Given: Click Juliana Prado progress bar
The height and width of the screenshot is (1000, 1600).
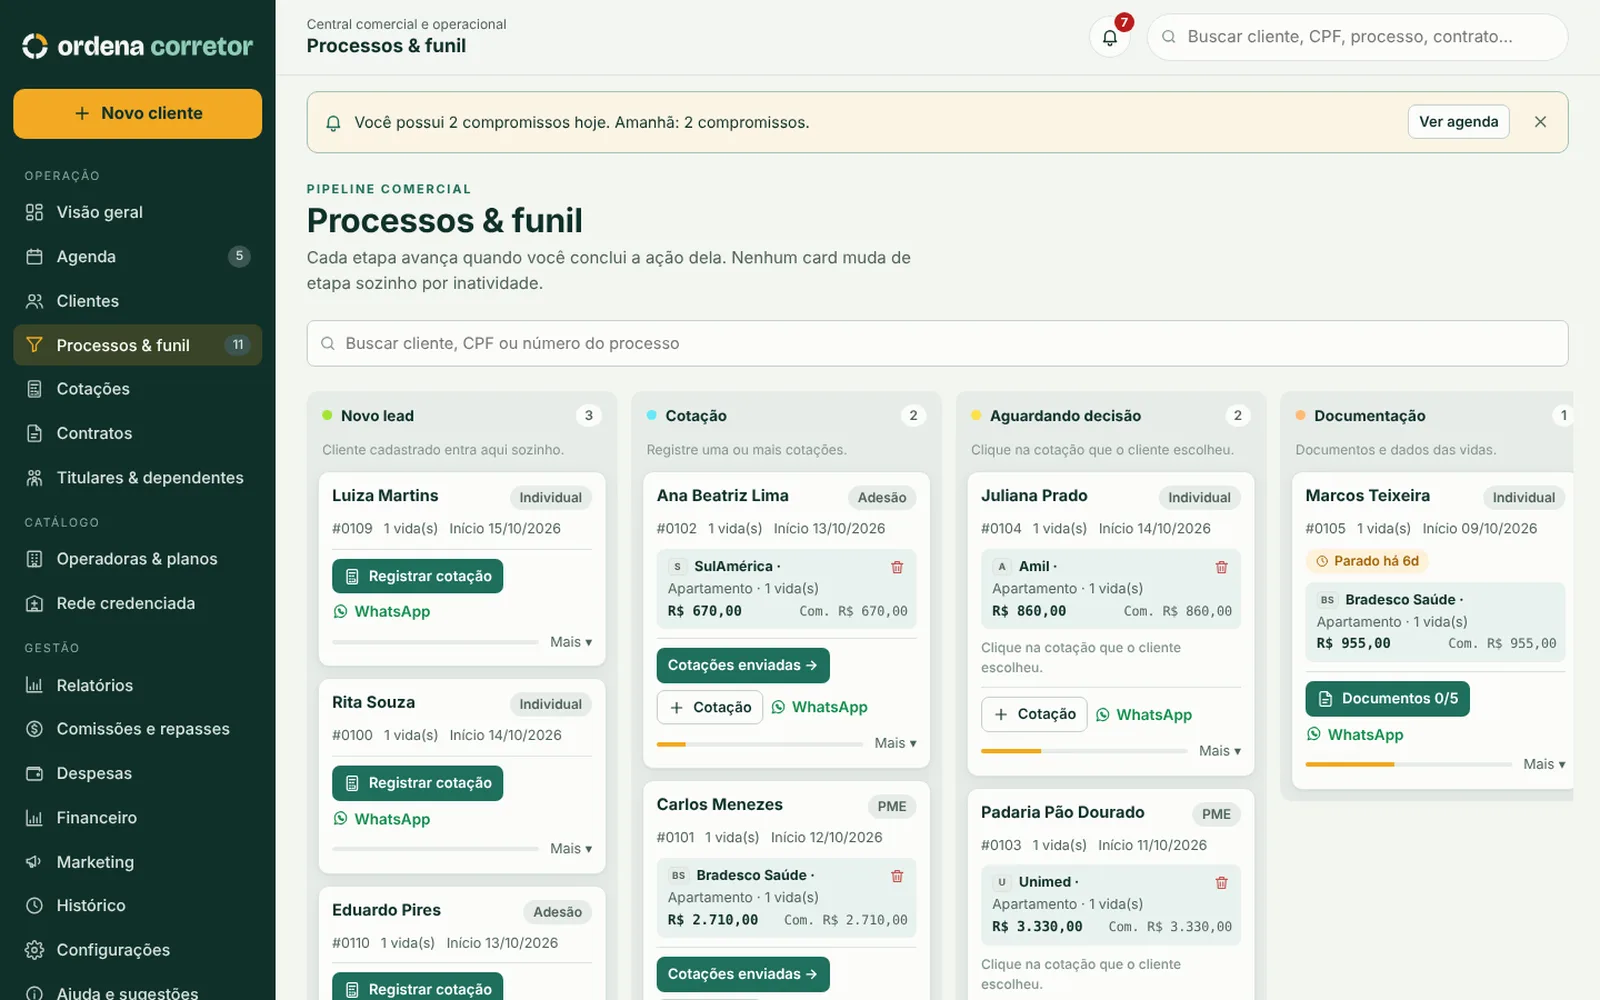Looking at the screenshot, I should 1084,751.
